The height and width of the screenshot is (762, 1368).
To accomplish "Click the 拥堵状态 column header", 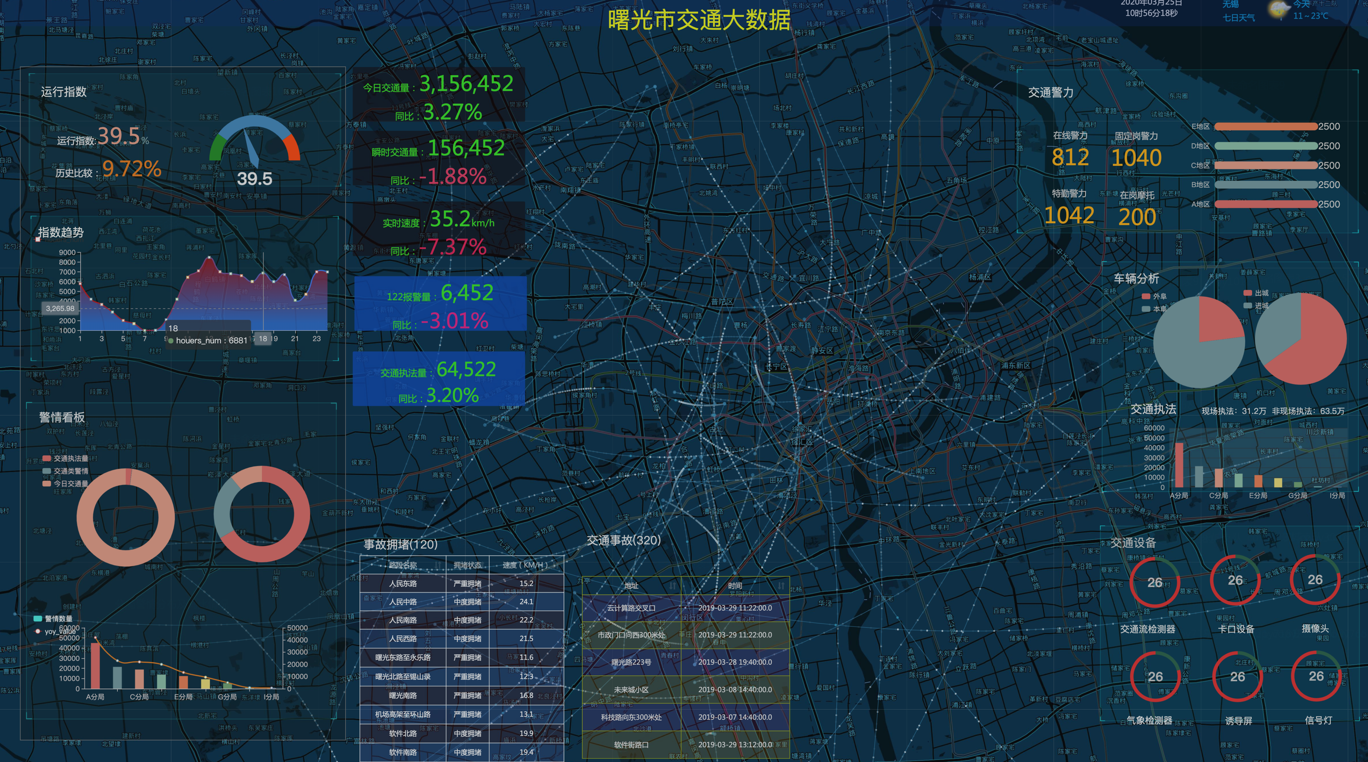I will point(467,566).
